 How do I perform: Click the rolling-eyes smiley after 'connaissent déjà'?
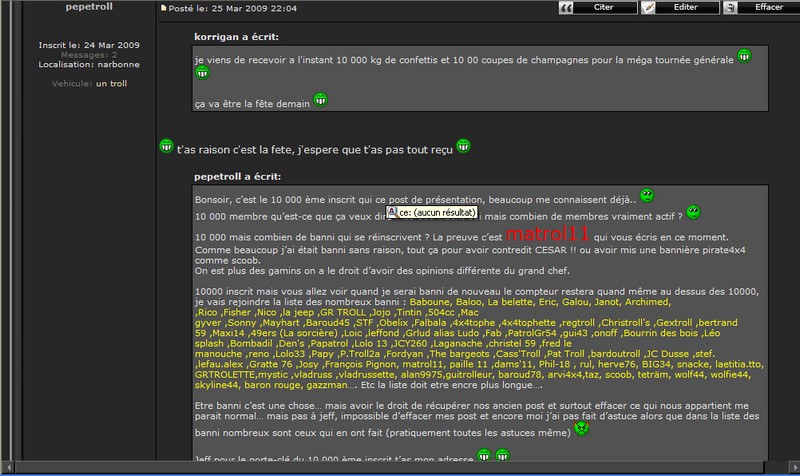[x=647, y=195]
